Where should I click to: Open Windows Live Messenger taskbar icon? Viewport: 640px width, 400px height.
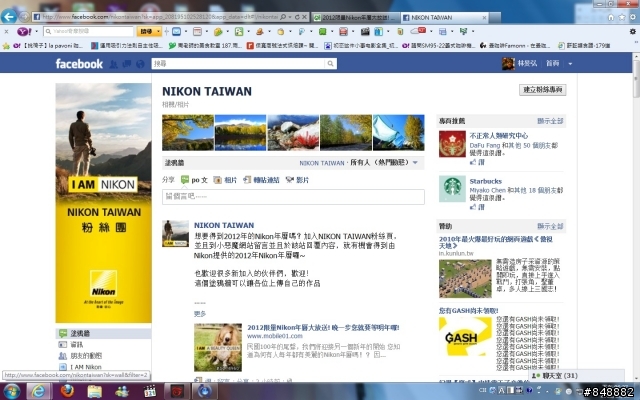122,391
